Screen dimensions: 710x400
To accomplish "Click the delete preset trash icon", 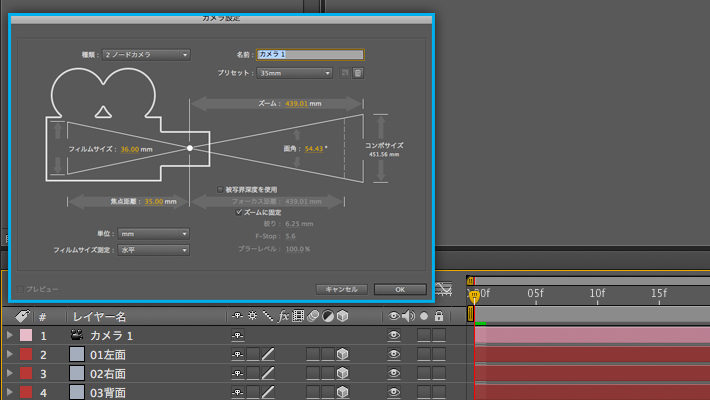I will coord(358,73).
